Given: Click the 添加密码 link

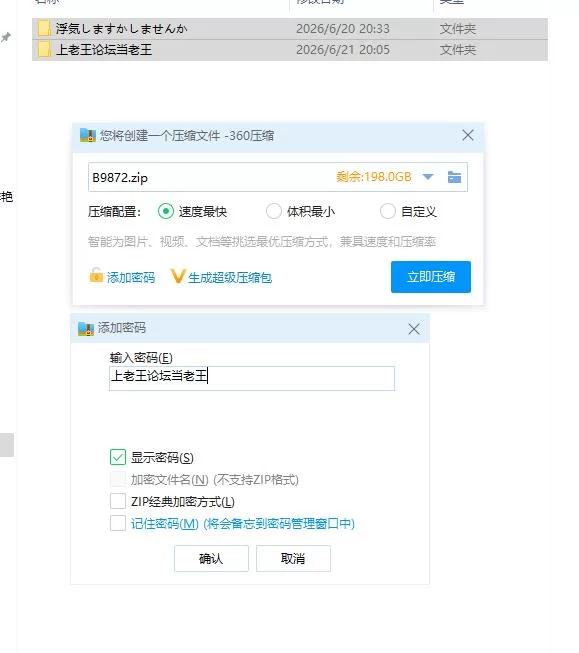Looking at the screenshot, I should coord(131,277).
